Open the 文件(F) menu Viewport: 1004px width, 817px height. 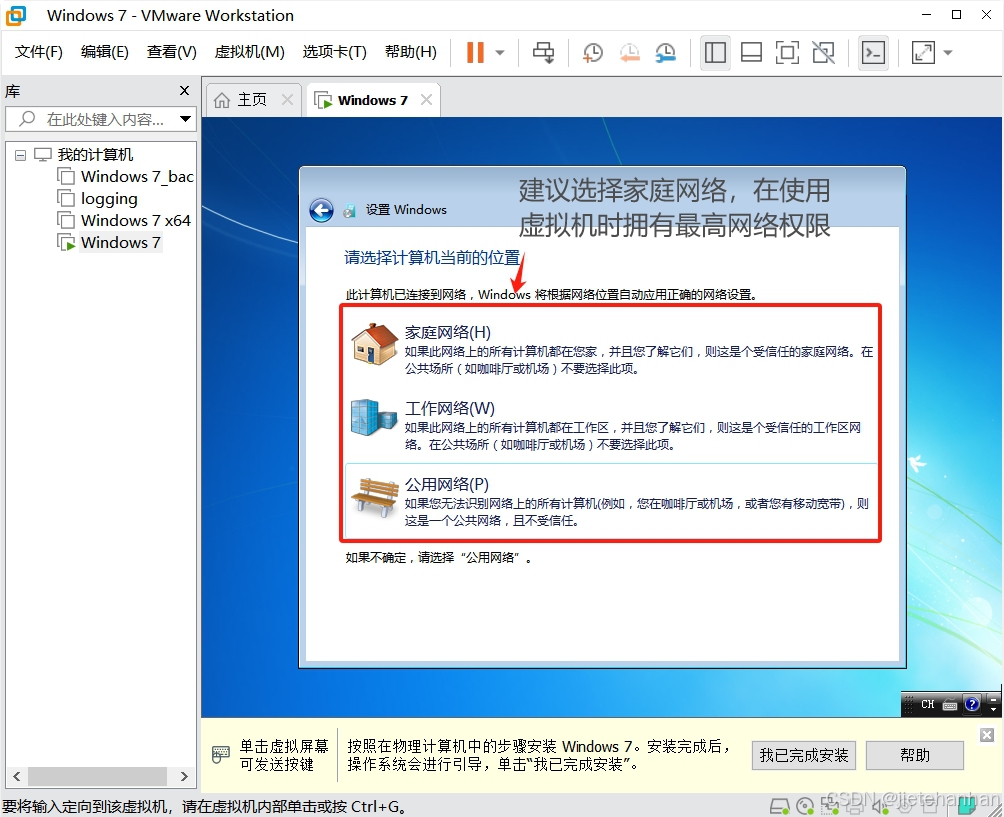click(x=38, y=52)
